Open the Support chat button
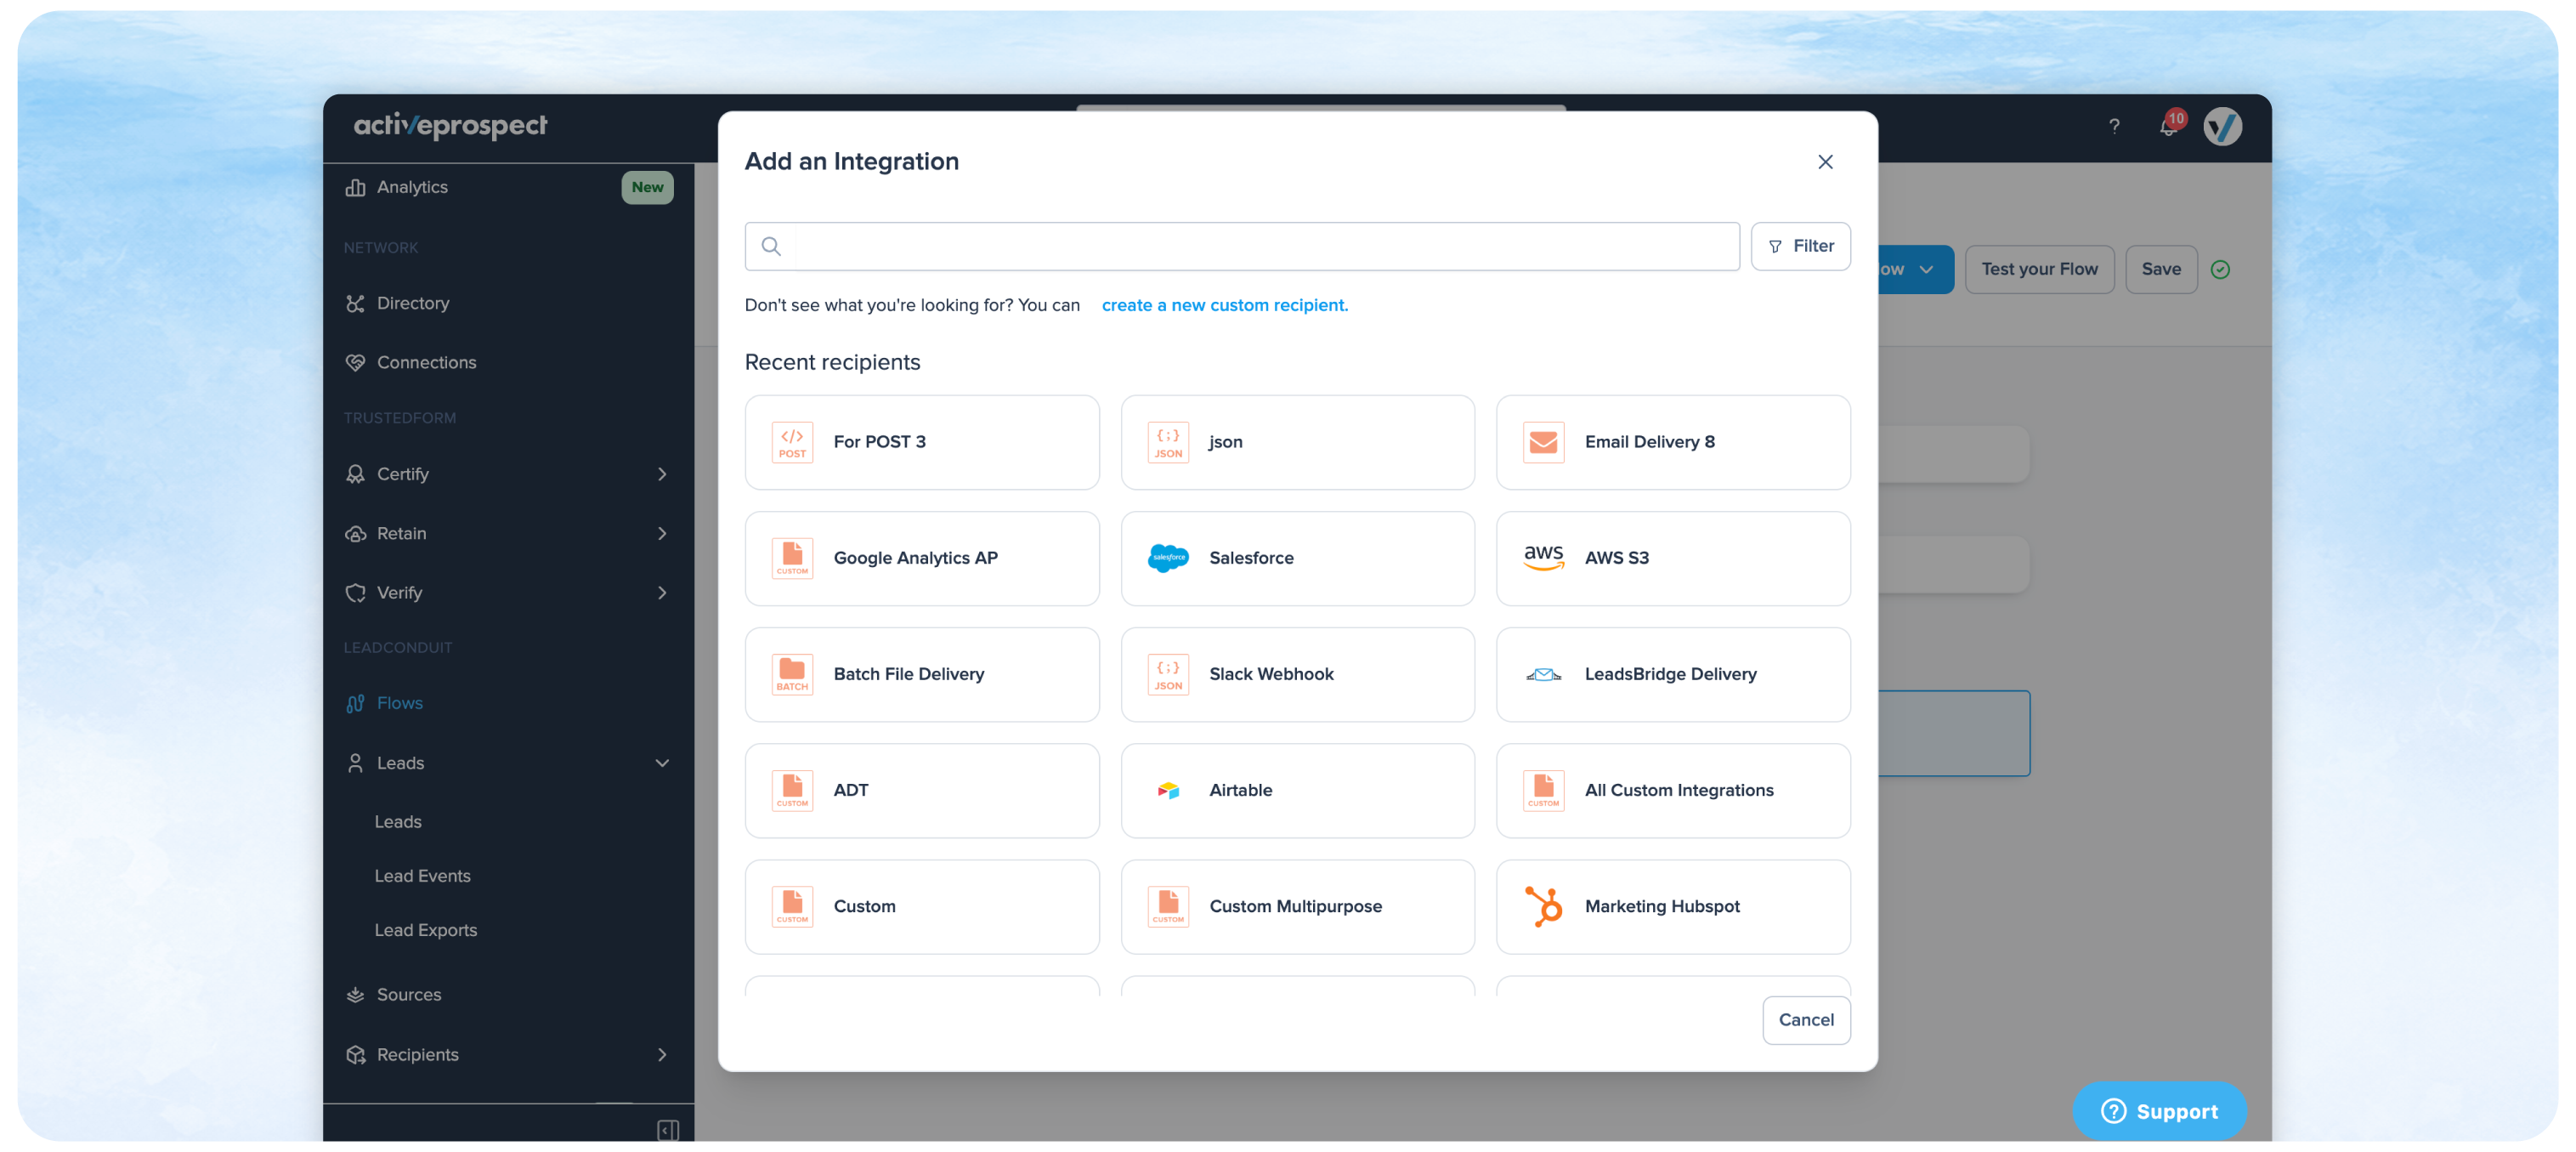 click(x=2159, y=1110)
